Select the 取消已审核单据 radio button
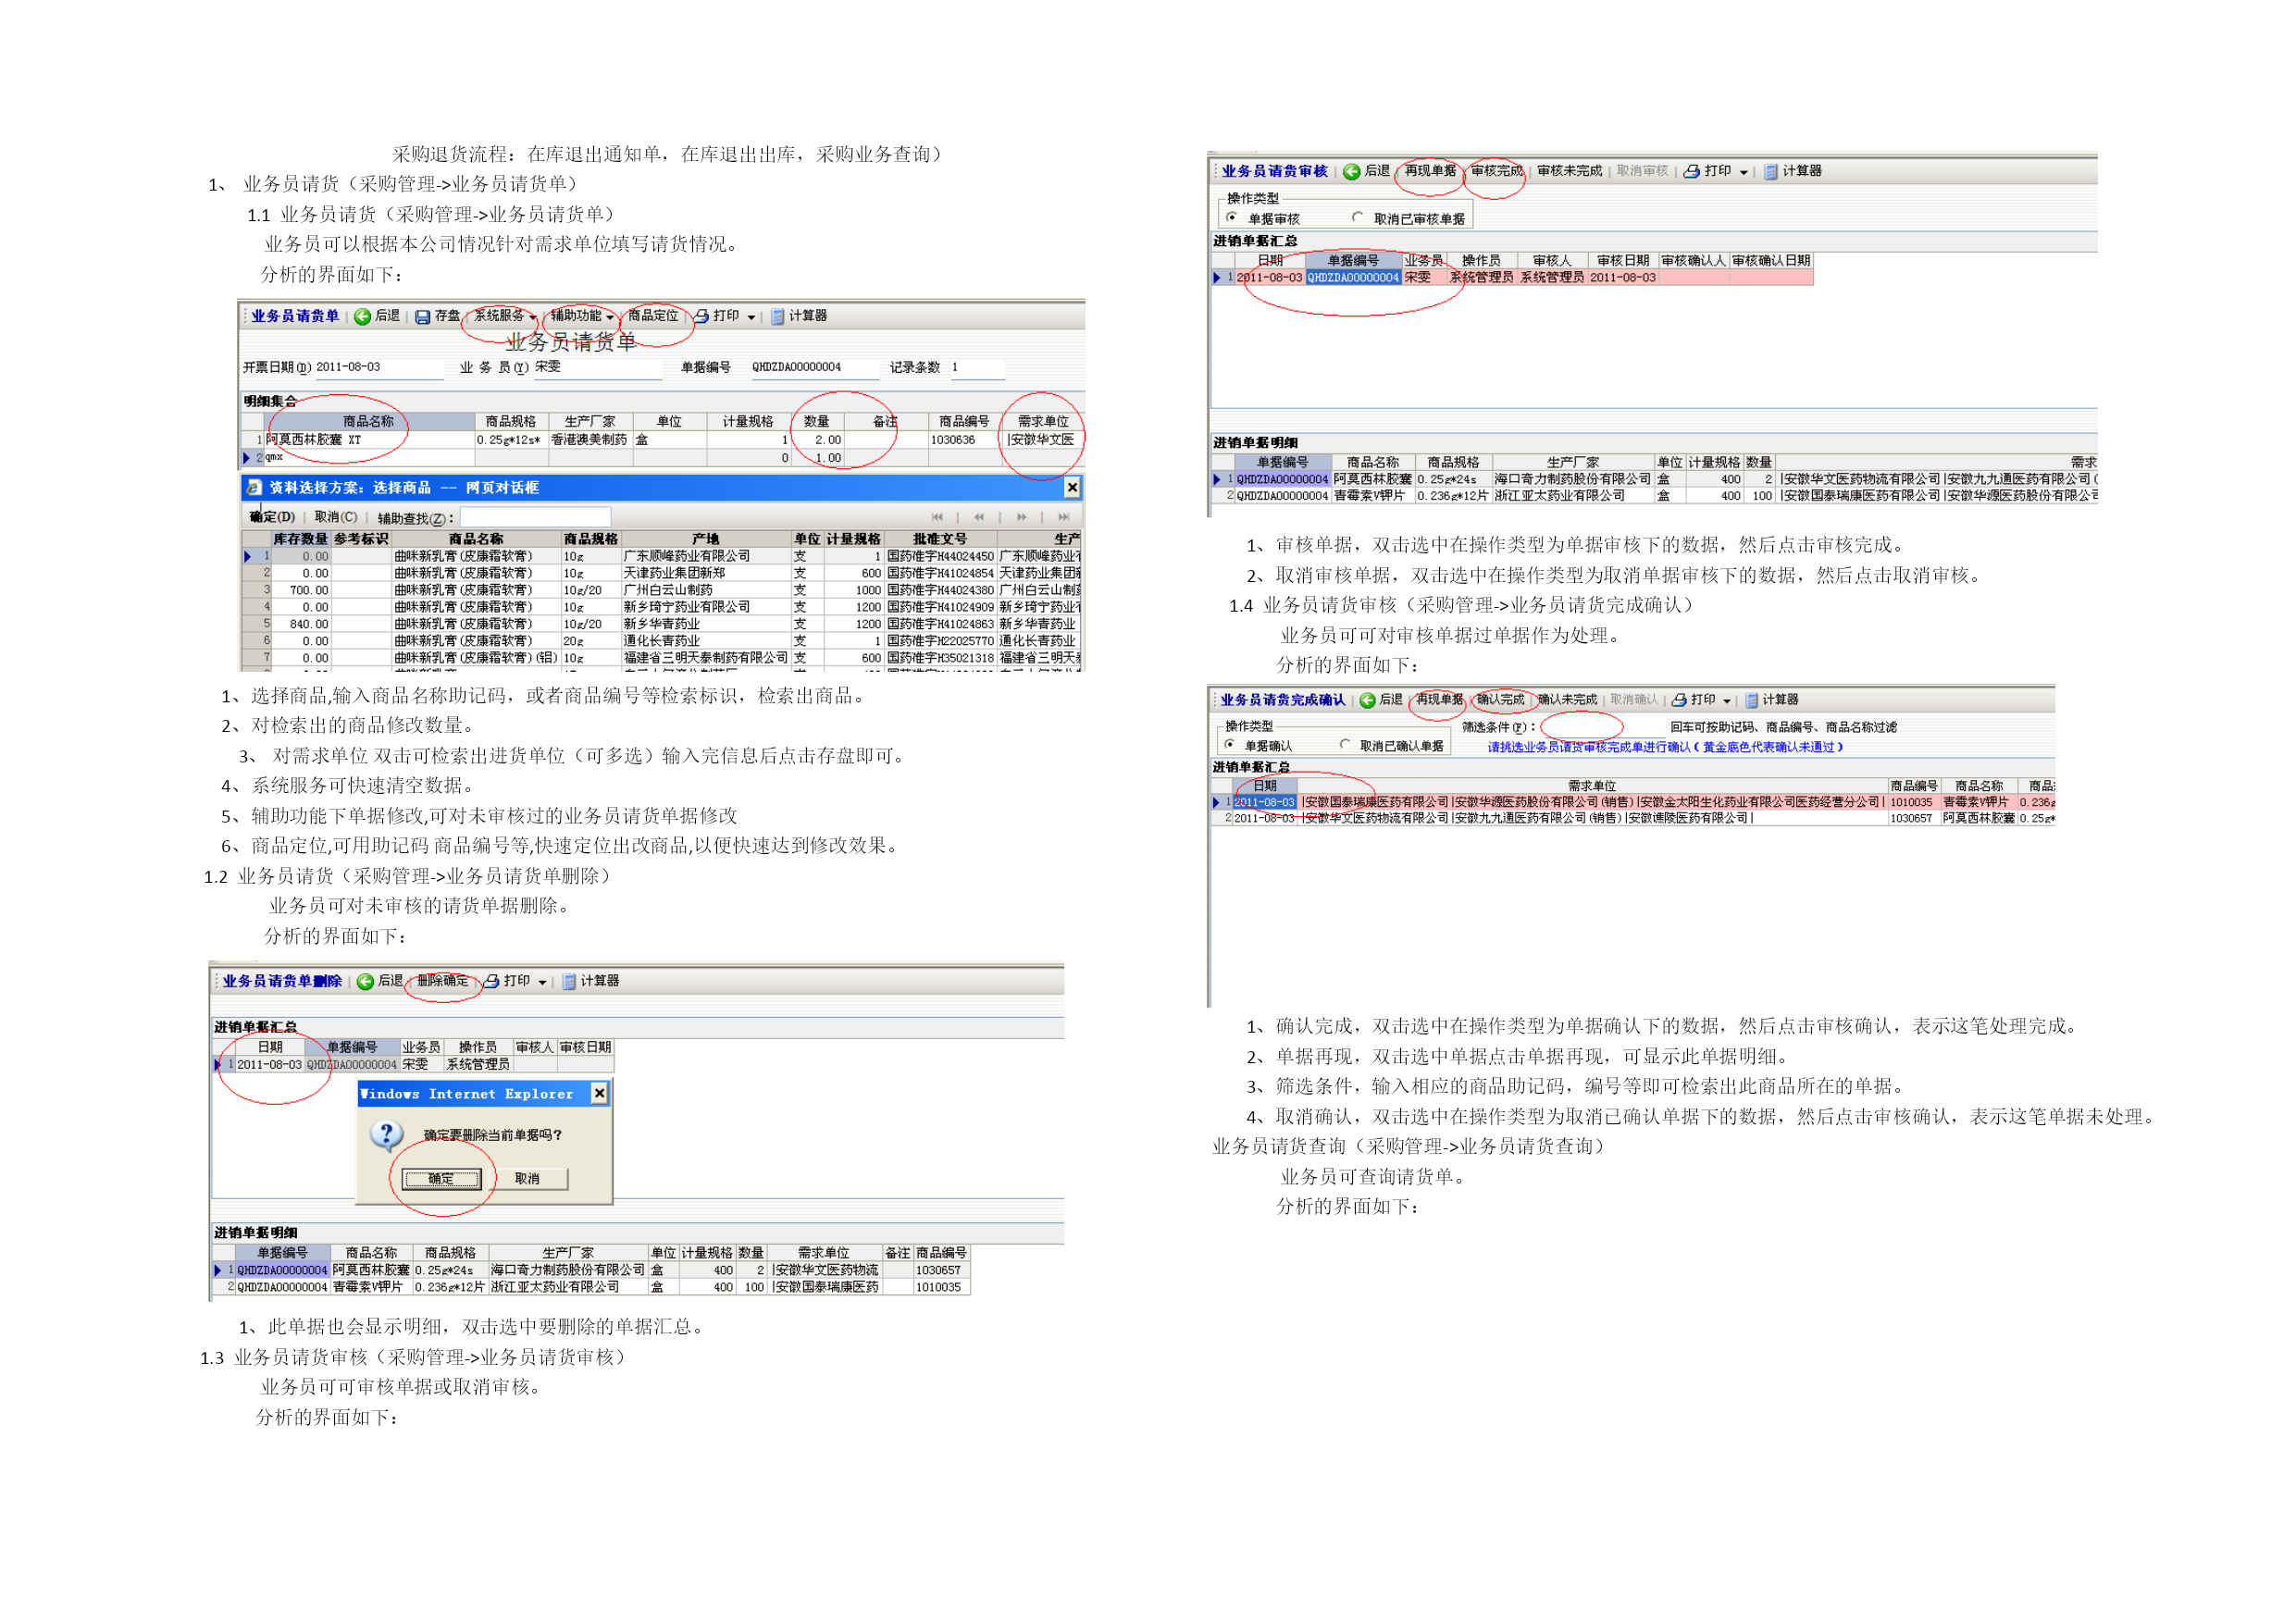This screenshot has height=1623, width=2296. click(x=1357, y=218)
